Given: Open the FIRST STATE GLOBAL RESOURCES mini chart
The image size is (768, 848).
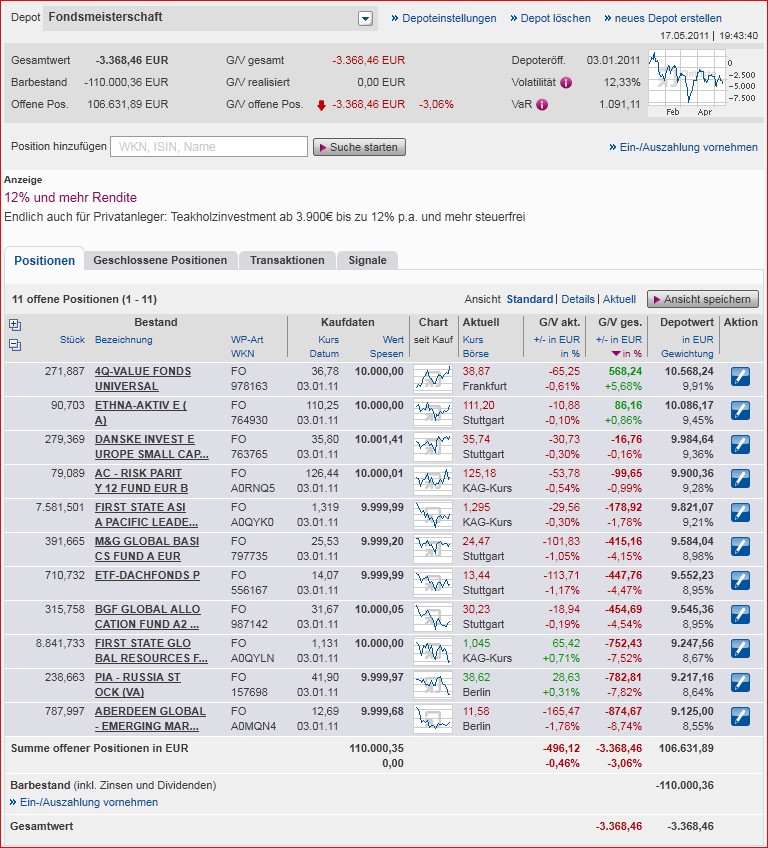Looking at the screenshot, I should (433, 651).
